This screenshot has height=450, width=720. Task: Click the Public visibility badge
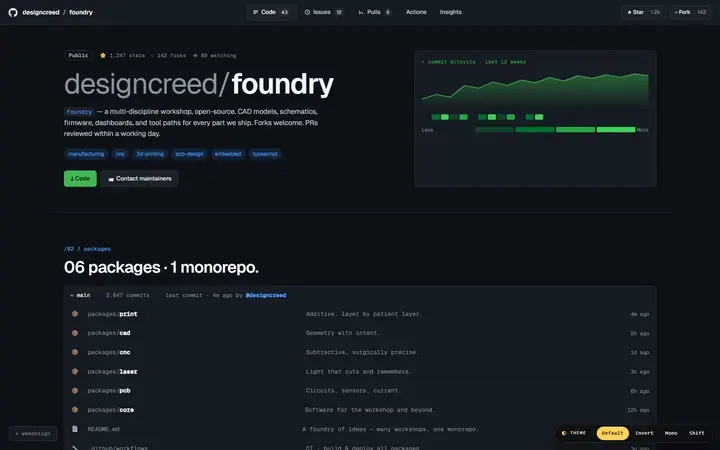click(79, 56)
